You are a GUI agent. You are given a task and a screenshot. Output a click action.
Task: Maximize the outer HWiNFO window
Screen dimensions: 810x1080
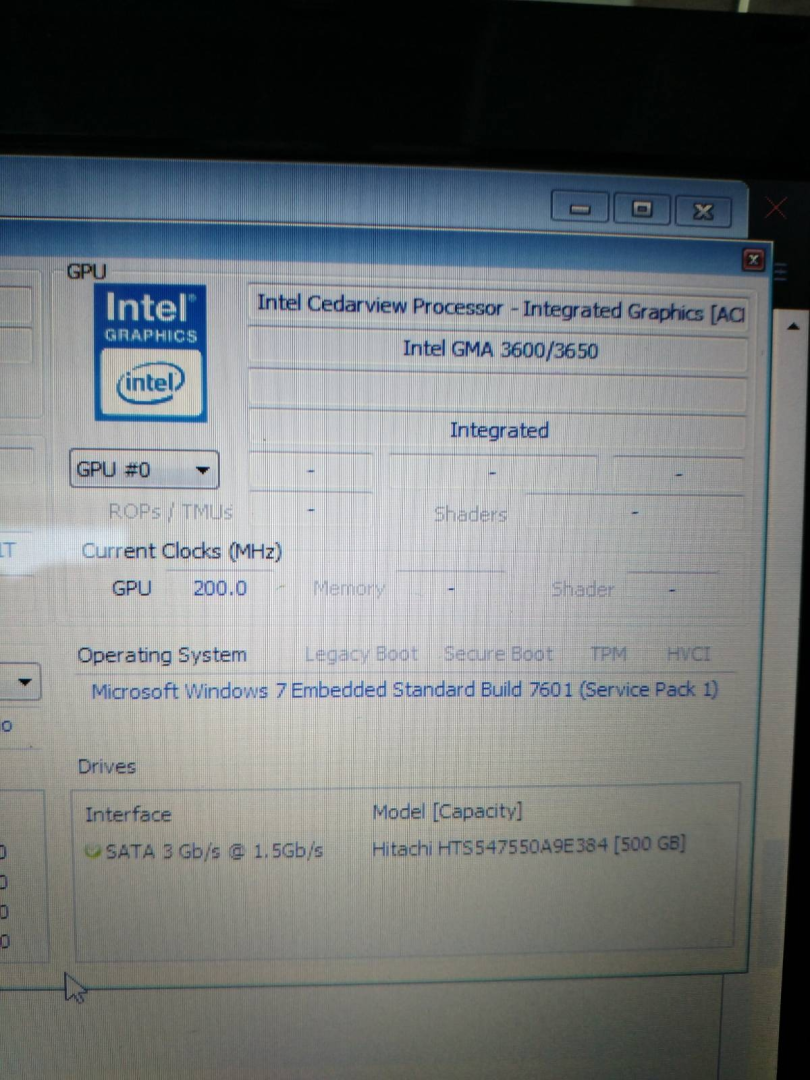tap(641, 209)
